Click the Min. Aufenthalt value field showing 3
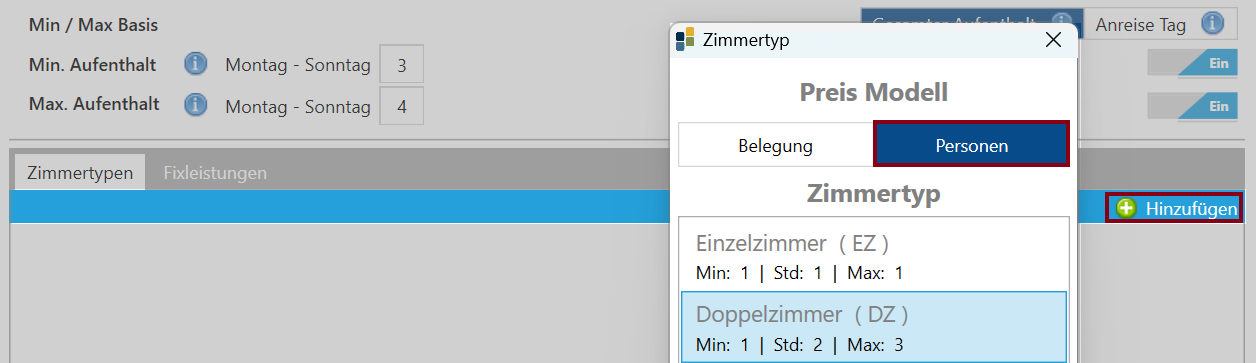The width and height of the screenshot is (1256, 363). tap(401, 65)
